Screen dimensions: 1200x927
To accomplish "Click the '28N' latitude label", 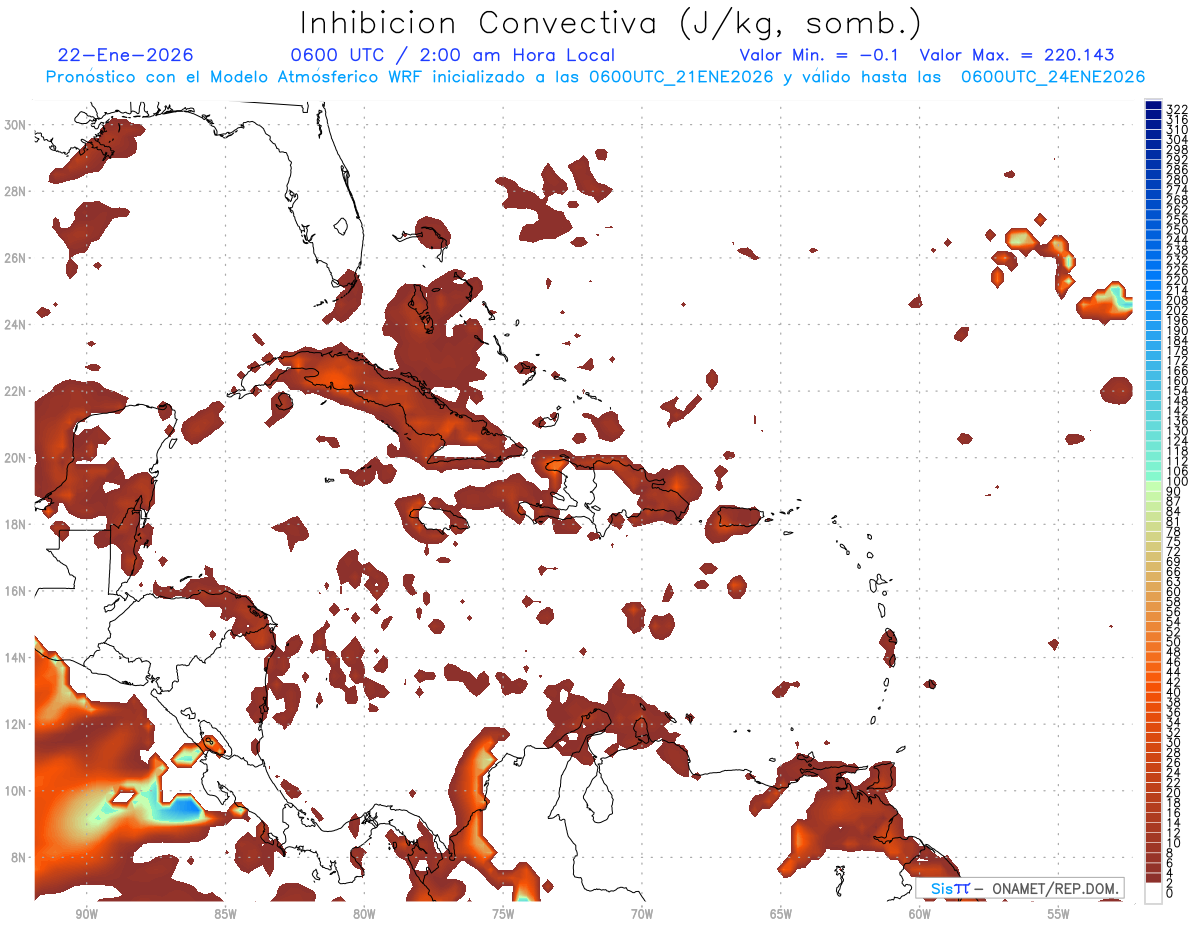I will click(x=14, y=191).
